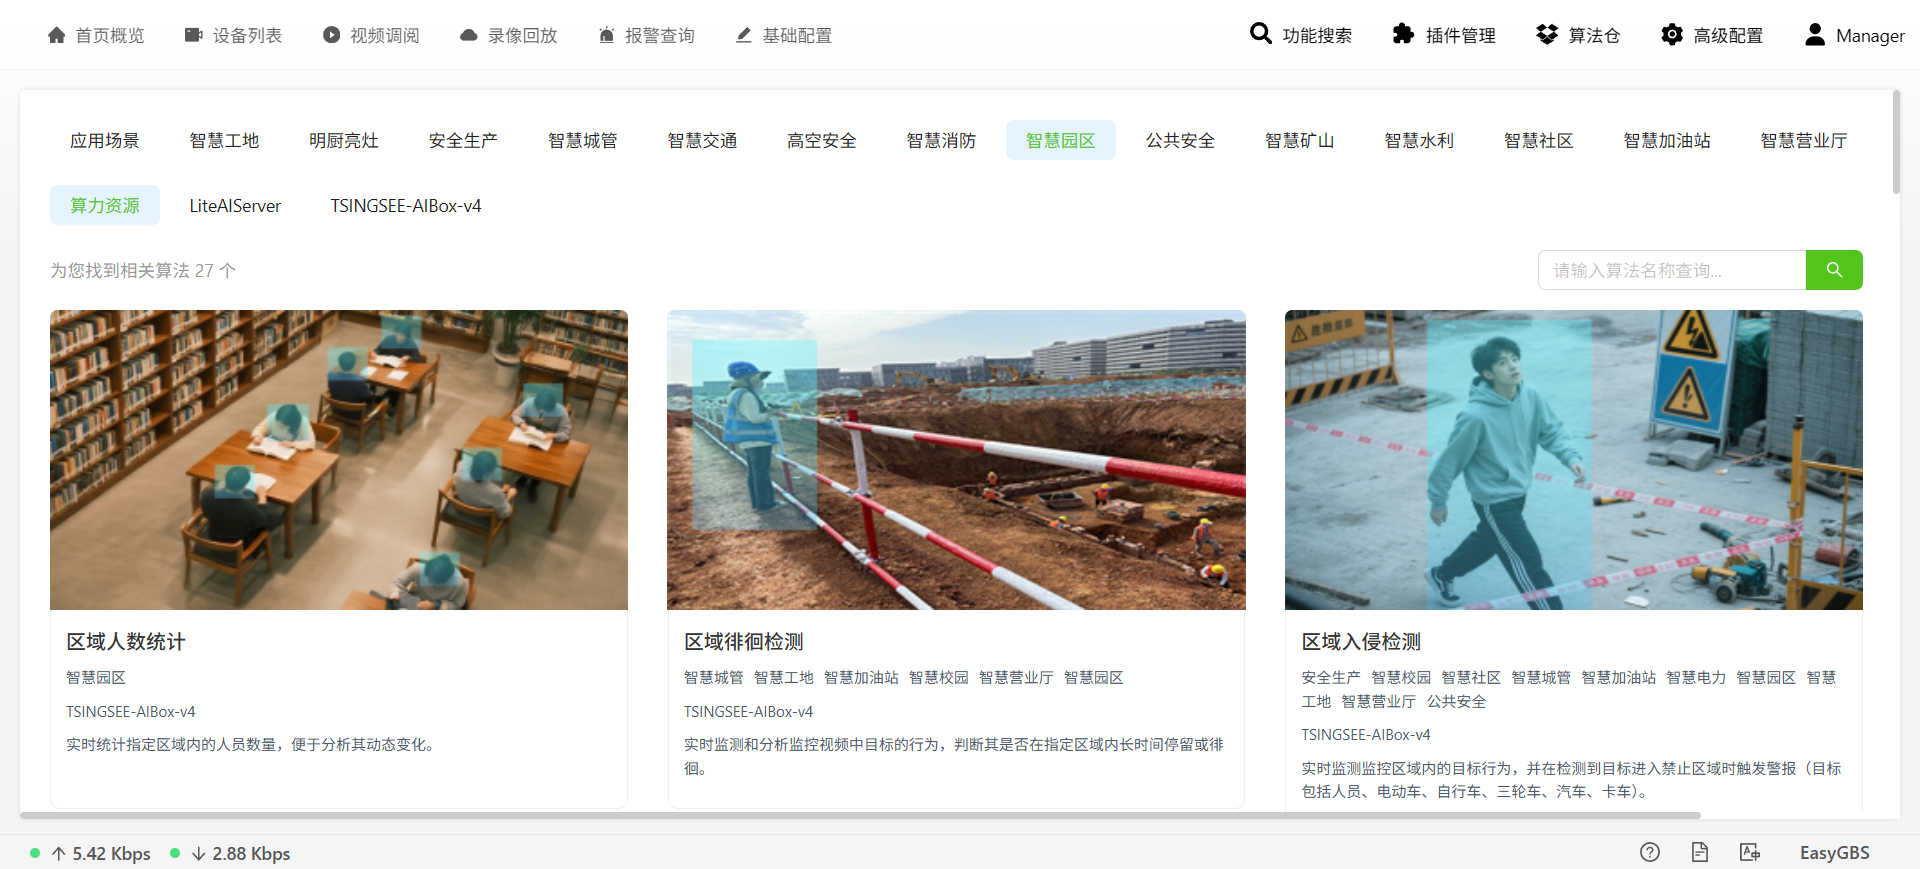Screen dimensions: 1920x869
Task: Click the 高级配置 gear icon
Action: (x=1672, y=34)
